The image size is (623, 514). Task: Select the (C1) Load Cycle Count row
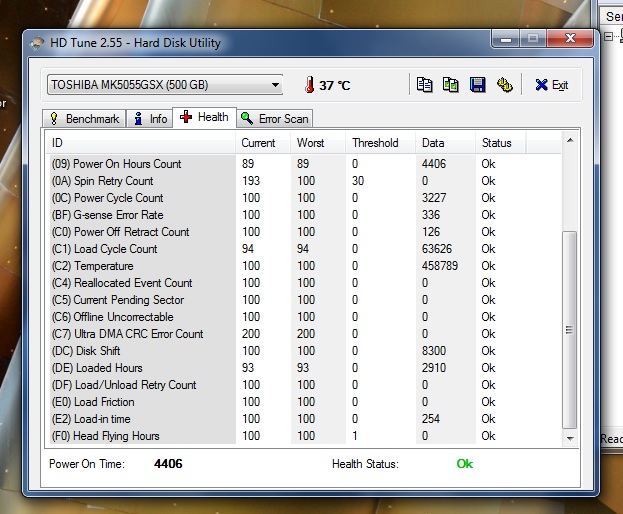click(304, 249)
